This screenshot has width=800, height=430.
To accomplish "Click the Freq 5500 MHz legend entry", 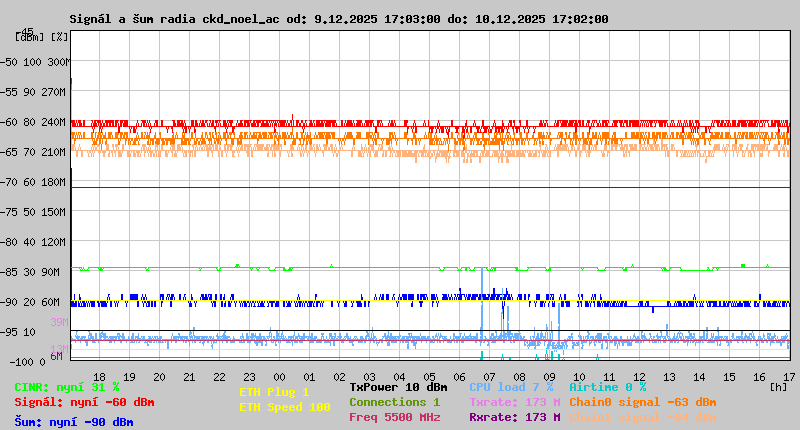I will pos(394,417).
